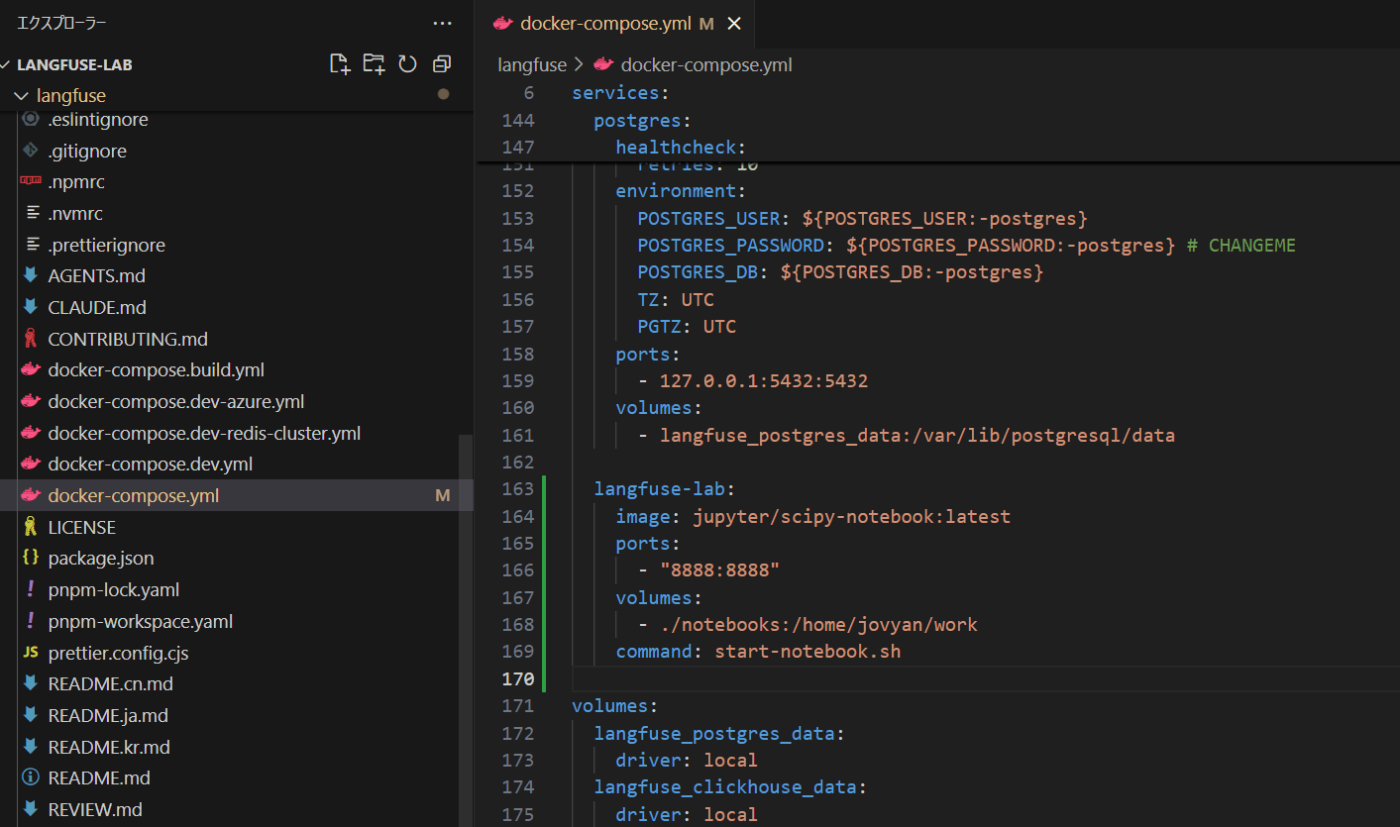1400x827 pixels.
Task: Open package.json in the explorer
Action: pos(100,558)
